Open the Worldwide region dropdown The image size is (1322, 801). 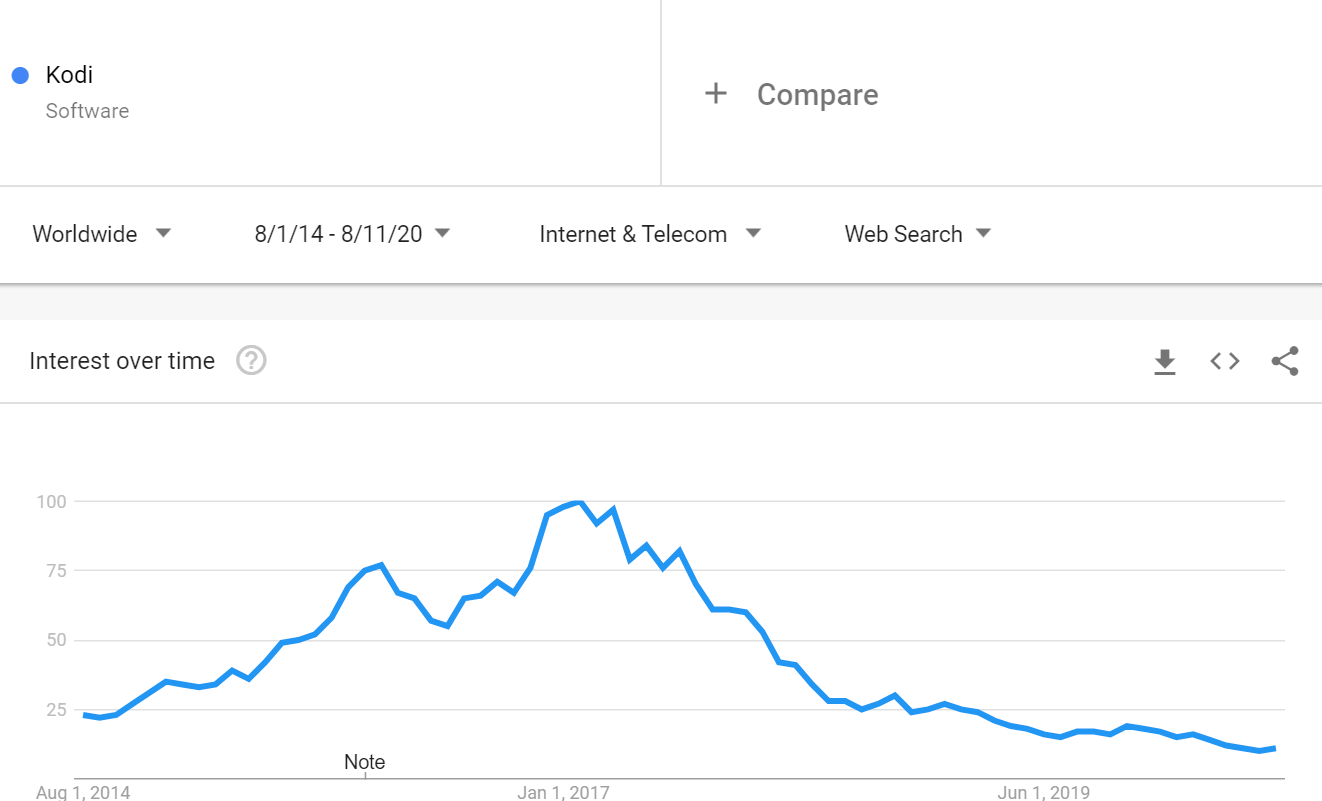tap(102, 234)
